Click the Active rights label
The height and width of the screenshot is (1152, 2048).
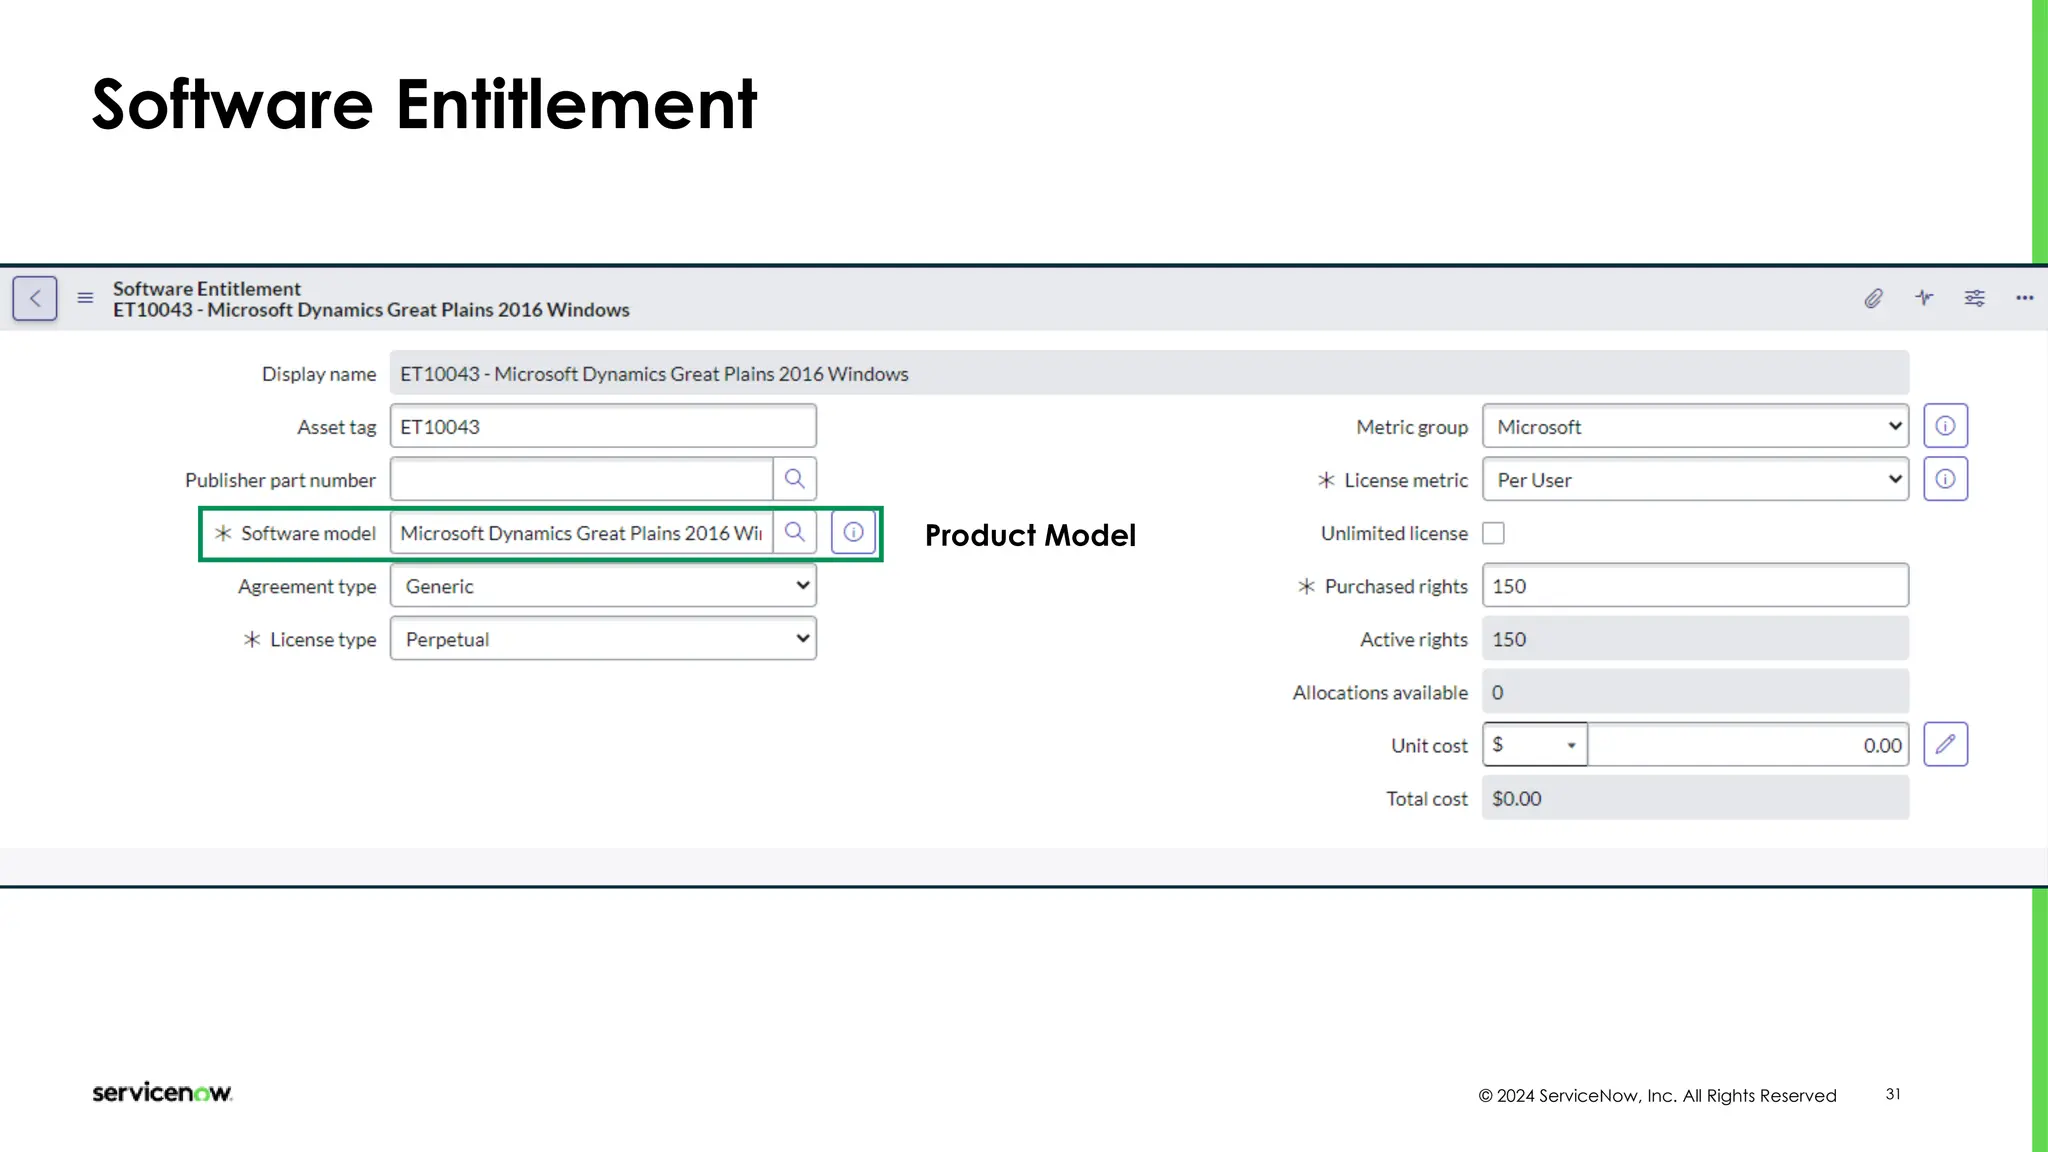tap(1413, 639)
